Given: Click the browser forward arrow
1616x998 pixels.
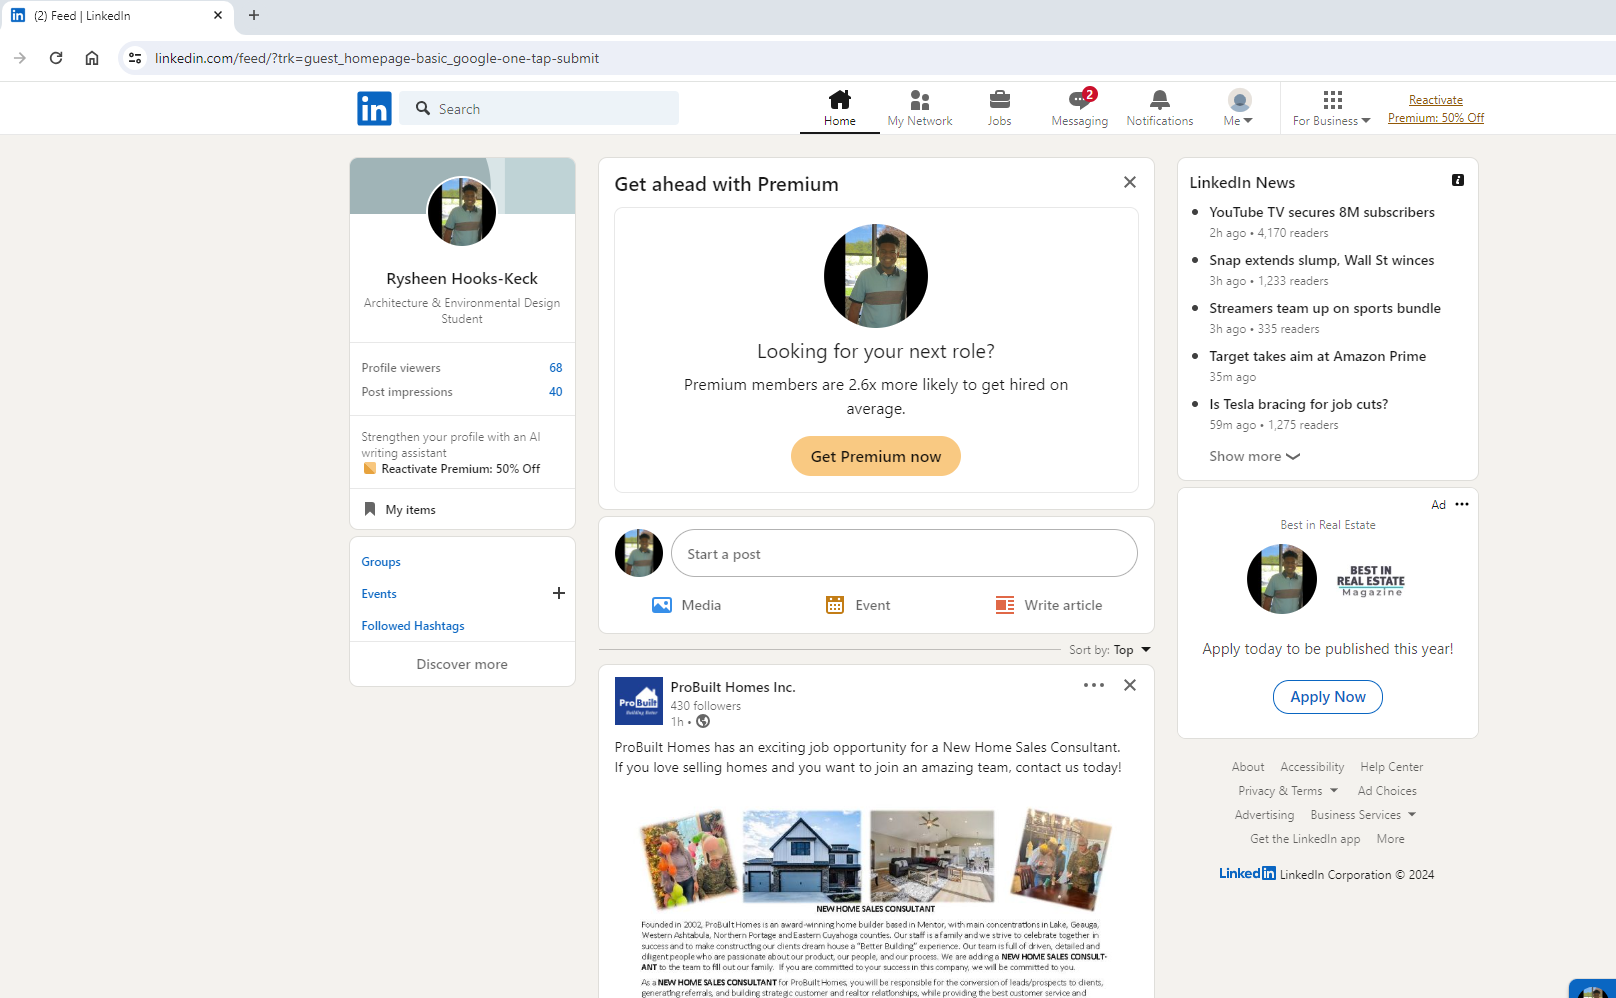Looking at the screenshot, I should 20,58.
